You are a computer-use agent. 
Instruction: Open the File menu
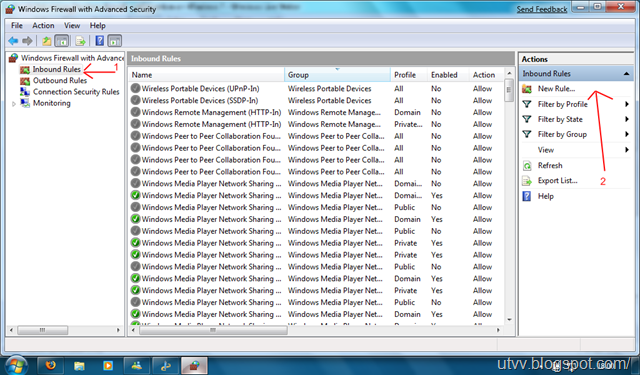click(17, 25)
